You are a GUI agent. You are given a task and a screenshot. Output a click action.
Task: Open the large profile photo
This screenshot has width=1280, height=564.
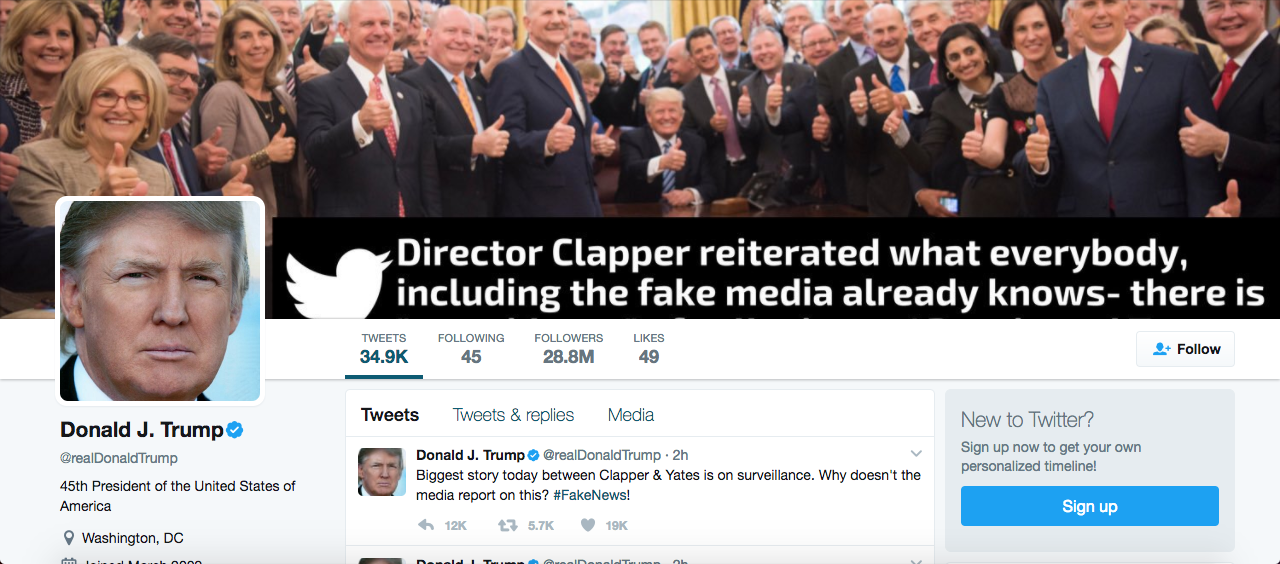[160, 301]
